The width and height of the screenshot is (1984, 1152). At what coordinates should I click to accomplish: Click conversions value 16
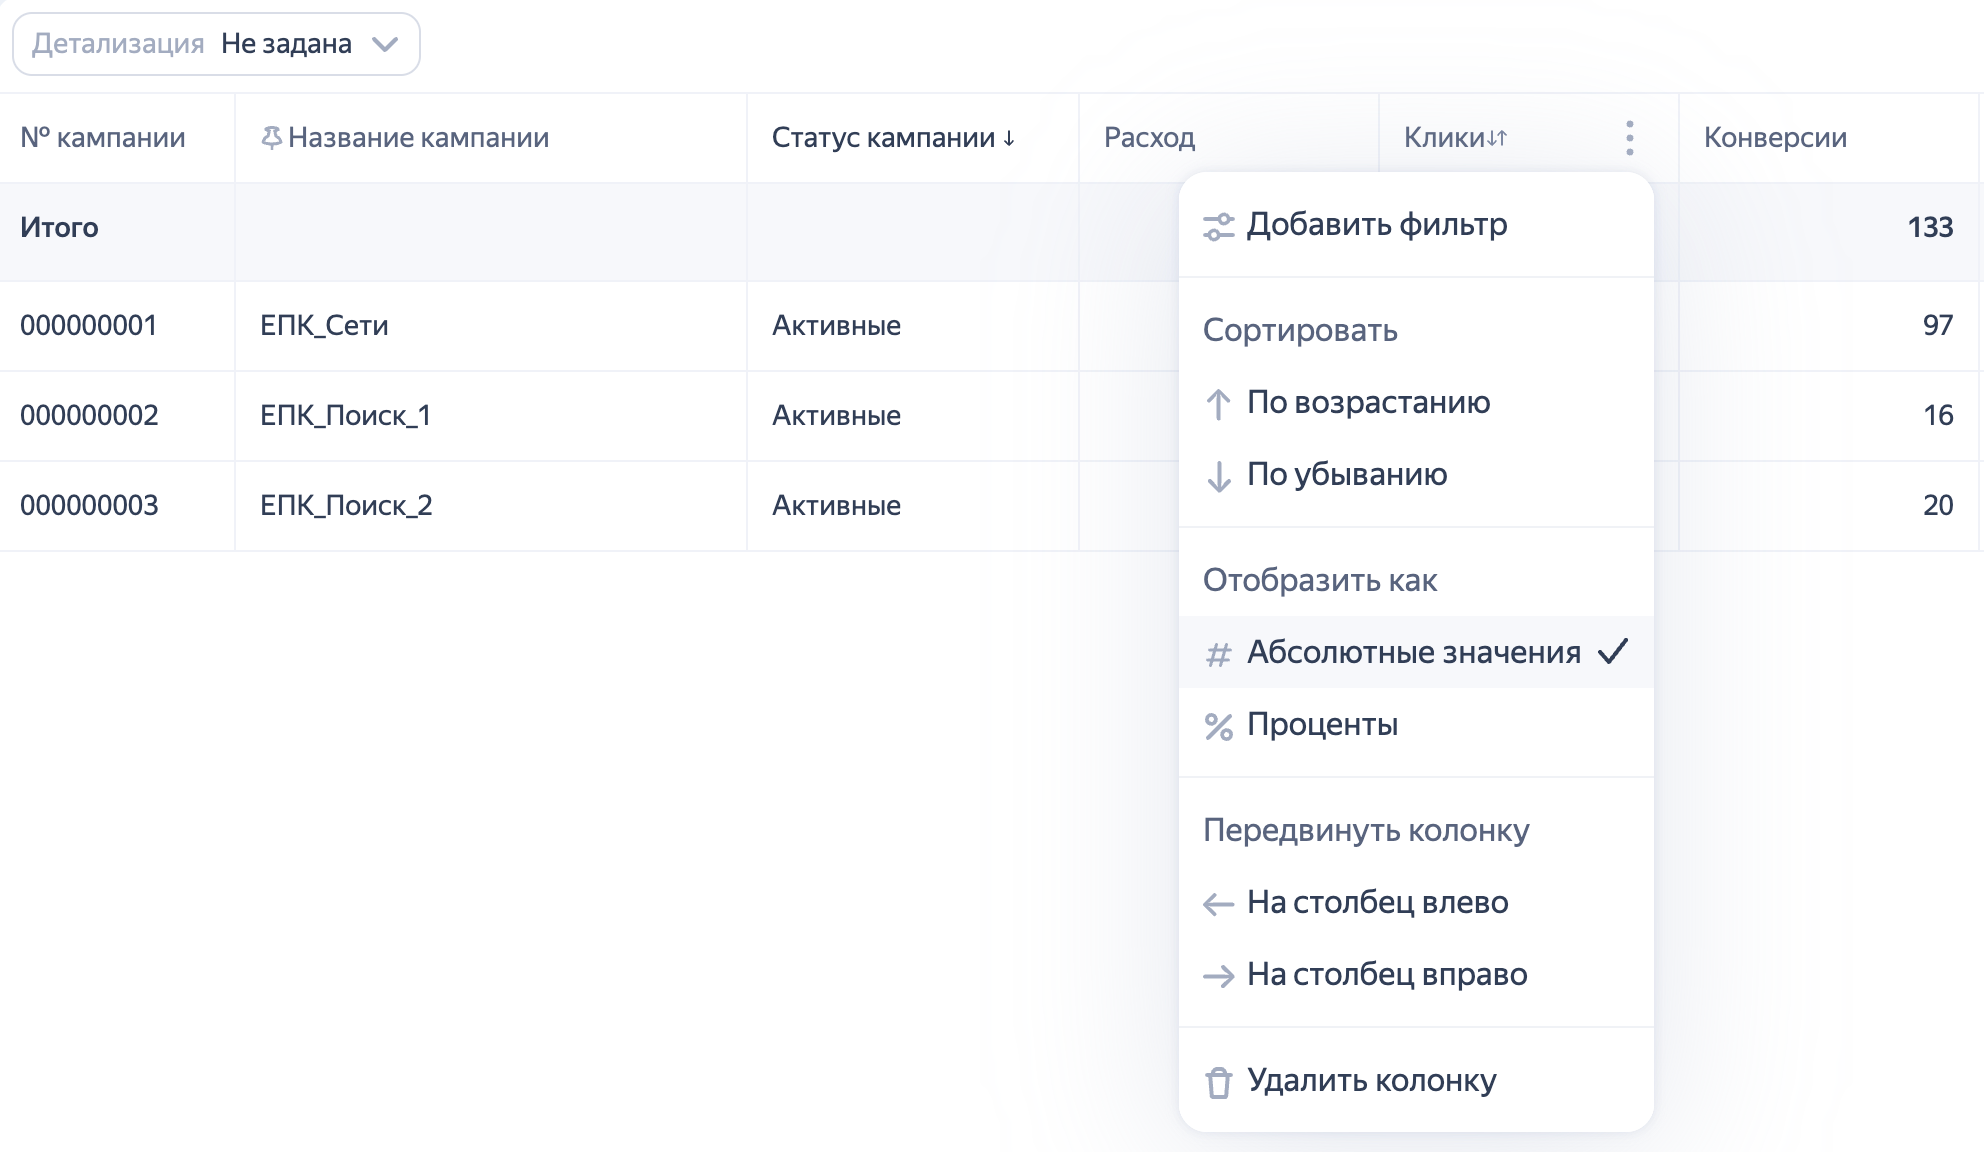pyautogui.click(x=1938, y=416)
